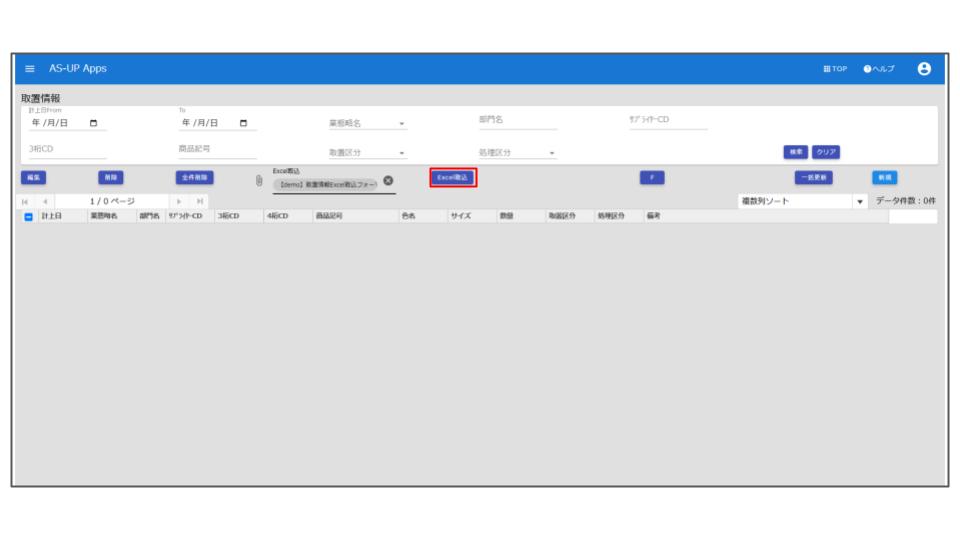Viewport: 960px width, 540px height.
Task: Go to the first page of results
Action: pyautogui.click(x=26, y=202)
